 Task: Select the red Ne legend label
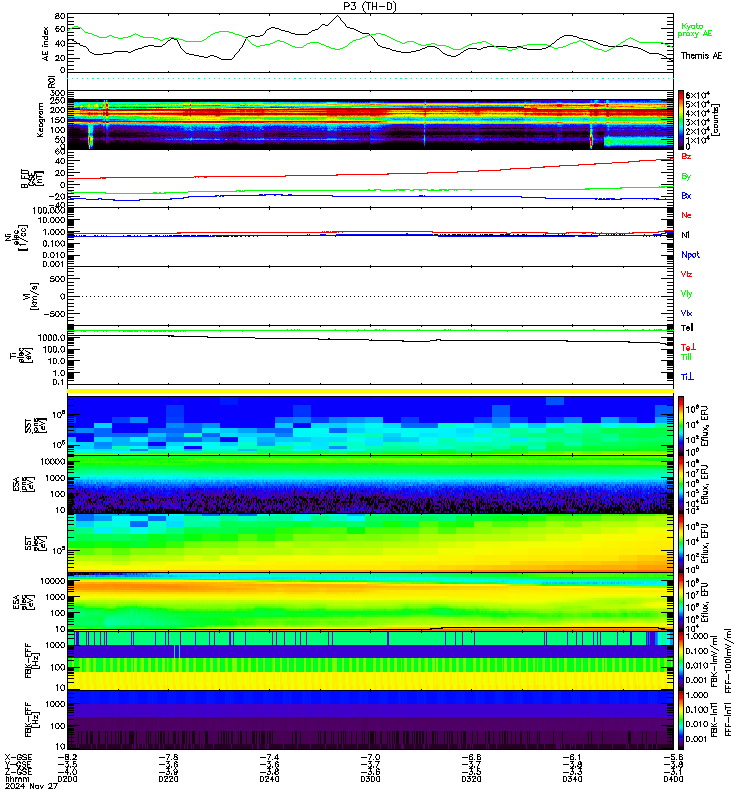tap(686, 215)
